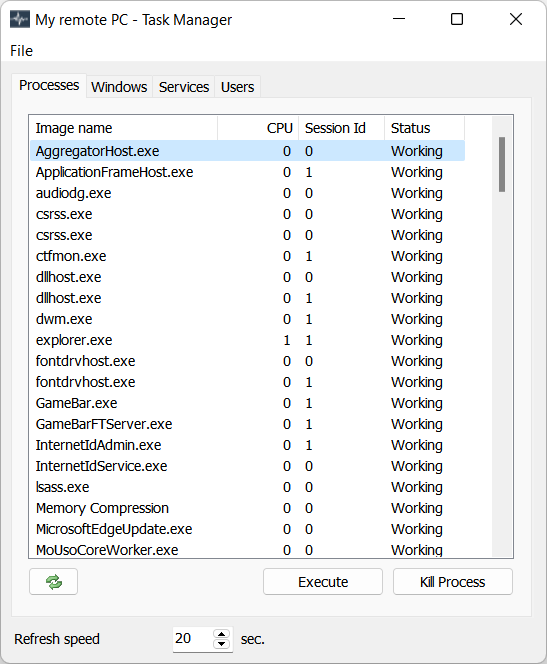The height and width of the screenshot is (664, 547).
Task: Select GameBarFTServer.exe process
Action: click(247, 424)
